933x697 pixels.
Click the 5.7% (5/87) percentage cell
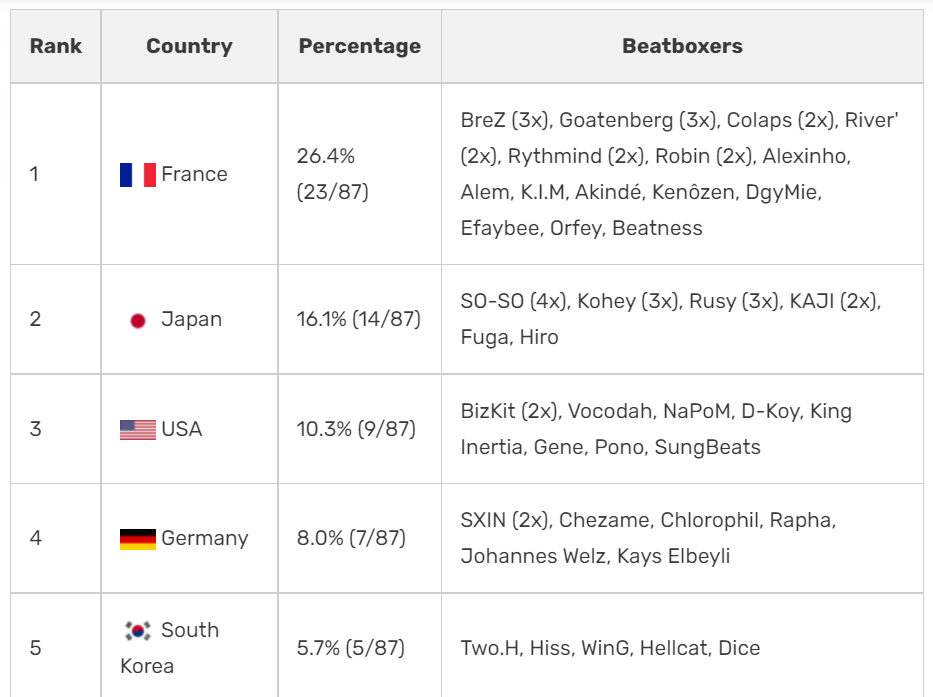[359, 645]
